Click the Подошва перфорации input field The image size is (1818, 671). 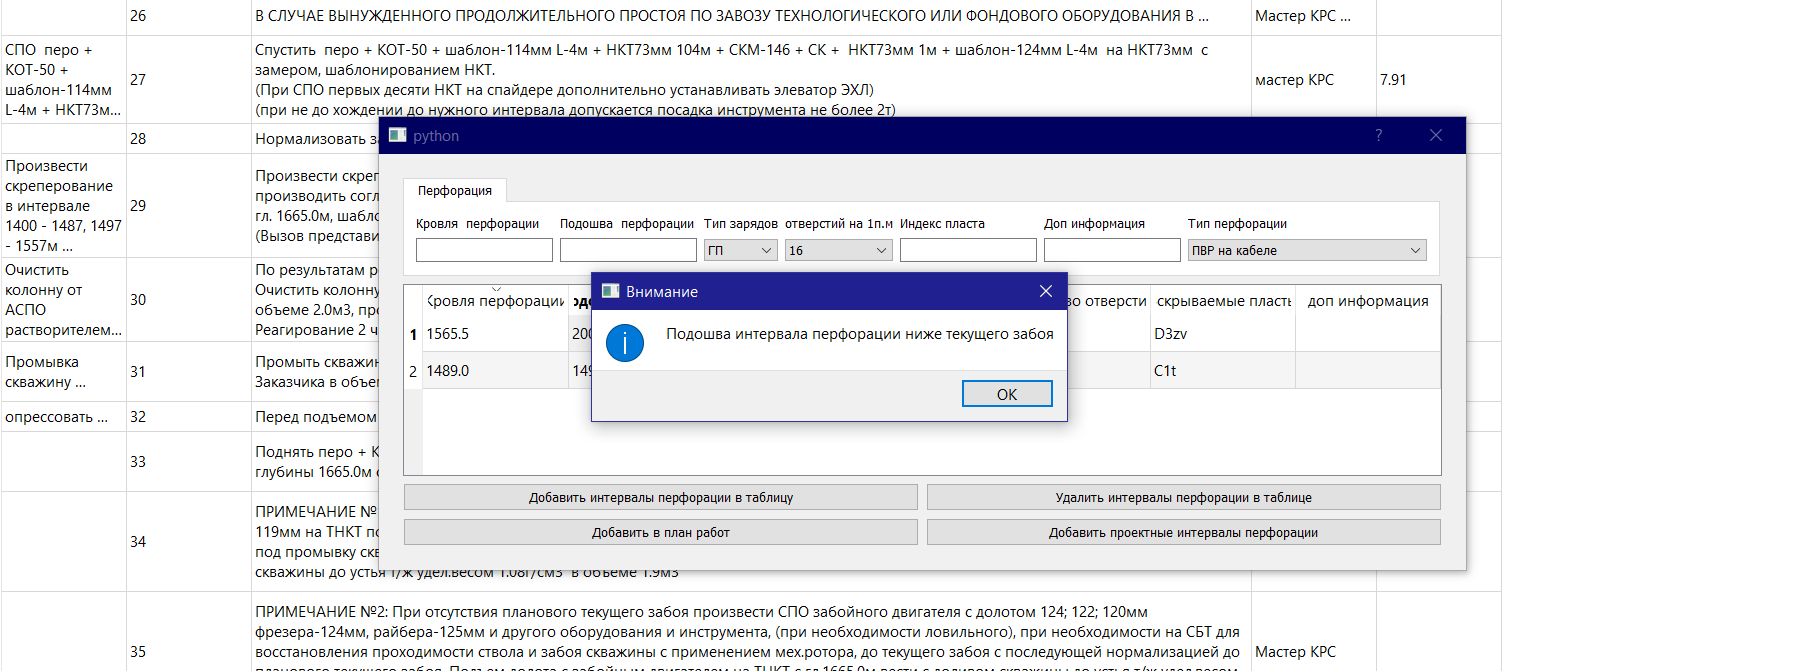[628, 250]
